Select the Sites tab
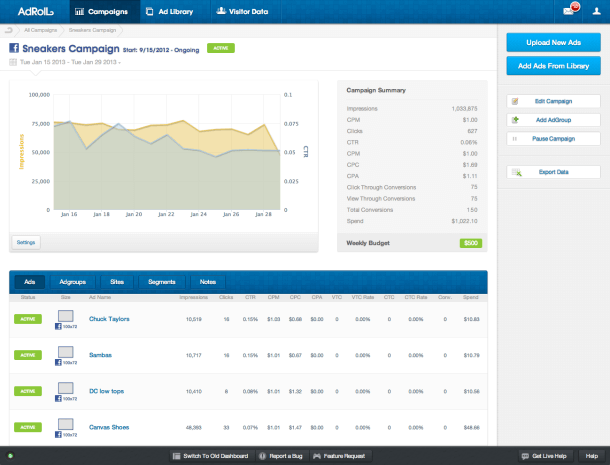This screenshot has width=610, height=465. coord(117,282)
